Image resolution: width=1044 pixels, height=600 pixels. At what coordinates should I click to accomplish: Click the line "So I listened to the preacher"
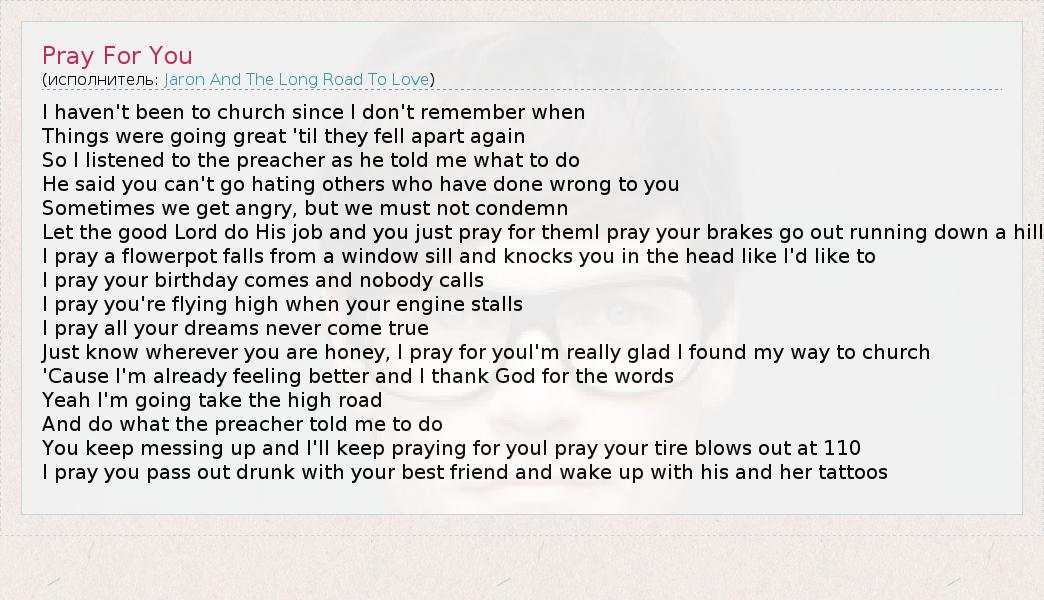[310, 160]
